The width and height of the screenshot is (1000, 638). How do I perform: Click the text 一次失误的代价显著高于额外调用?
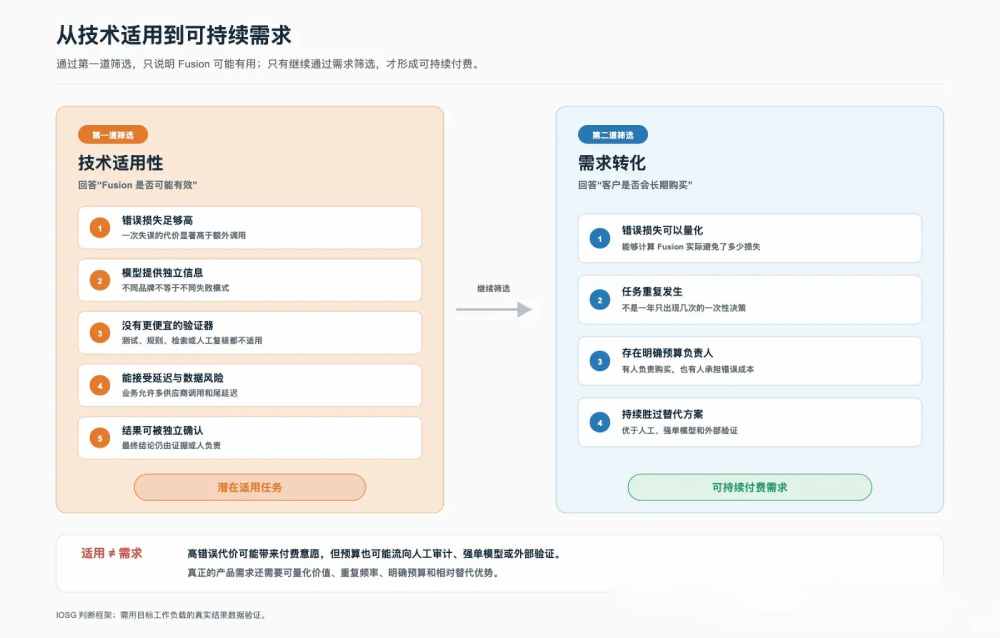tap(184, 235)
